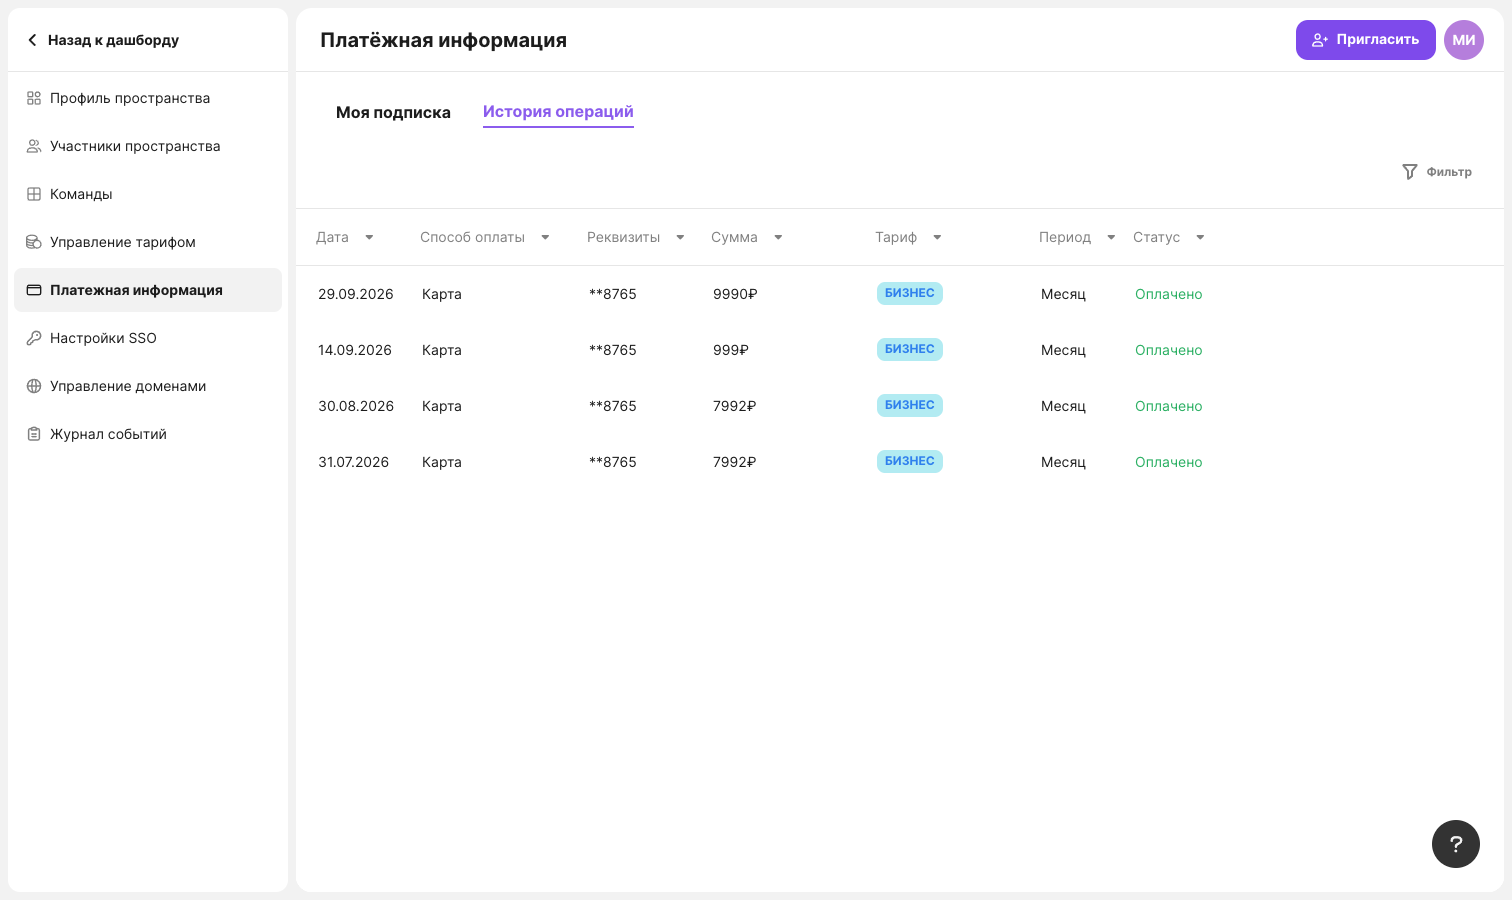Open Управление тарифом
1512x900 pixels.
pyautogui.click(x=148, y=242)
